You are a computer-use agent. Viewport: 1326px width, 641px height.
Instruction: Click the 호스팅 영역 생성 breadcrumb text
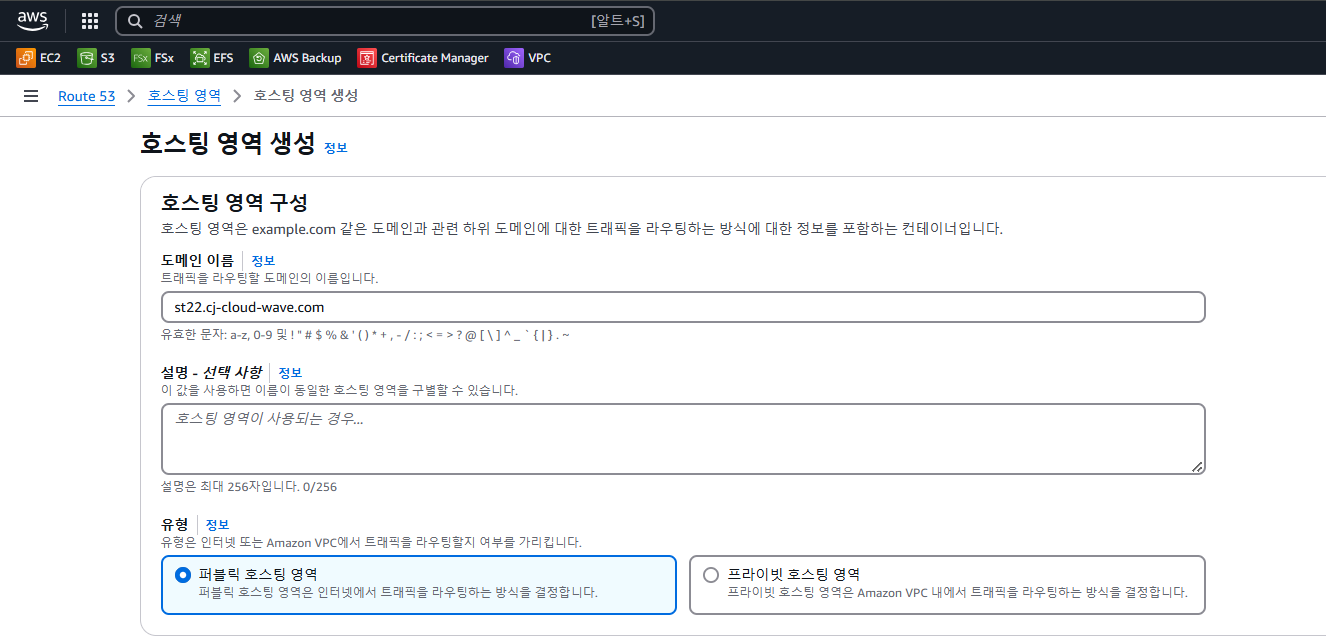click(x=306, y=96)
